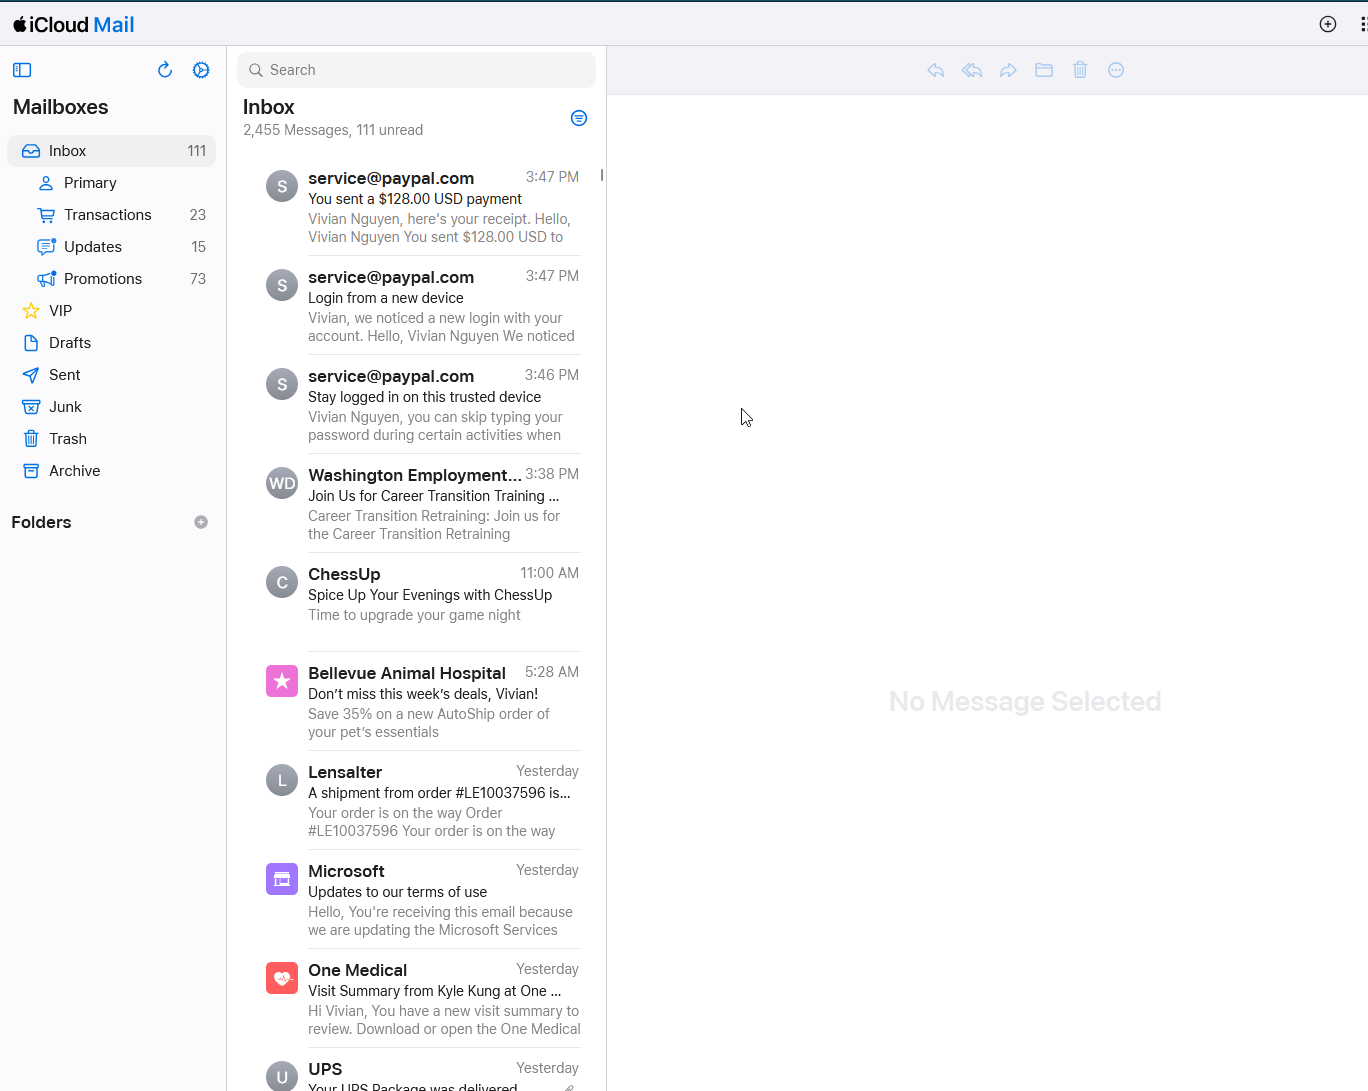This screenshot has height=1091, width=1368.
Task: Go to the Junk mailbox
Action: coord(65,407)
